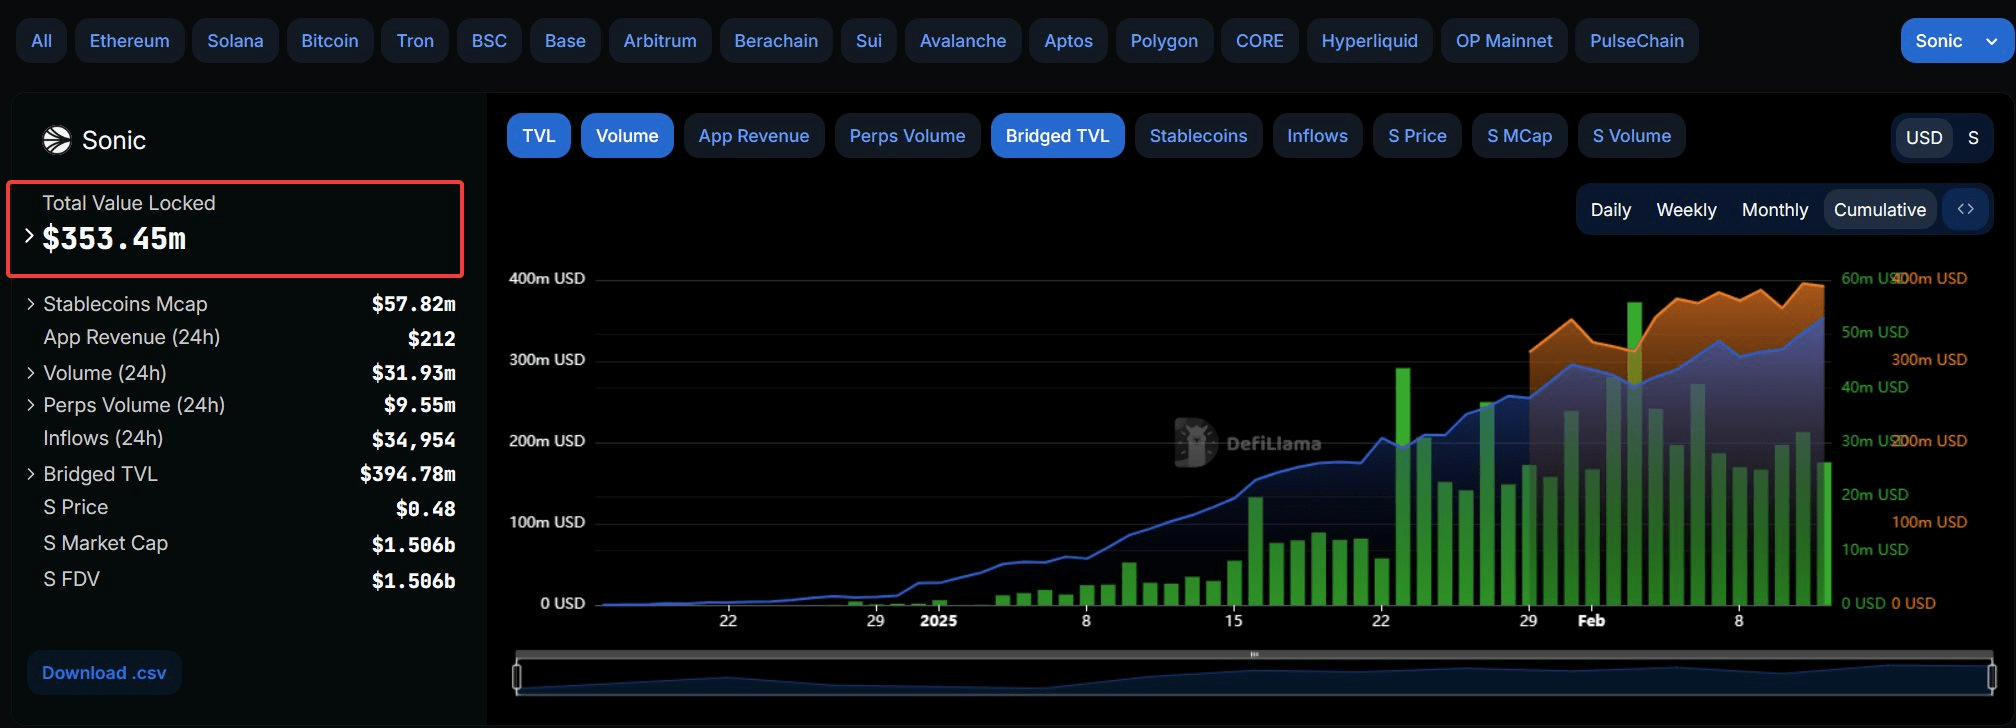The image size is (2016, 728).
Task: Expand the Total Value Locked breakdown
Action: [x=29, y=237]
